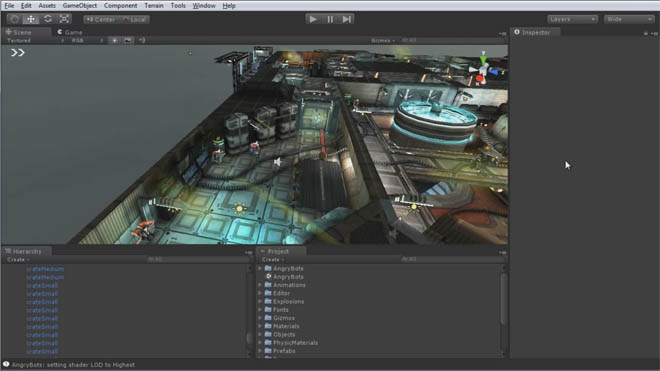Image resolution: width=660 pixels, height=371 pixels.
Task: Toggle Local handle rotation
Action: click(x=134, y=19)
